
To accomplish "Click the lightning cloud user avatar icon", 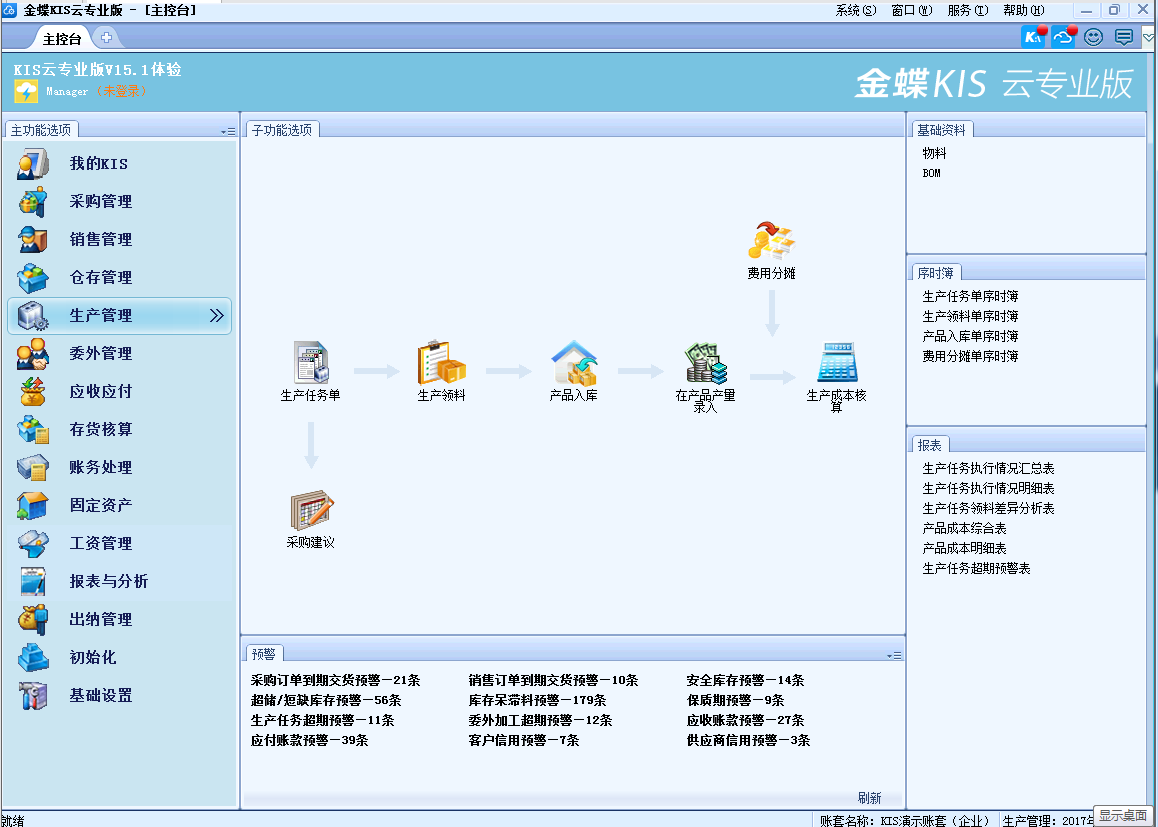I will click(26, 92).
